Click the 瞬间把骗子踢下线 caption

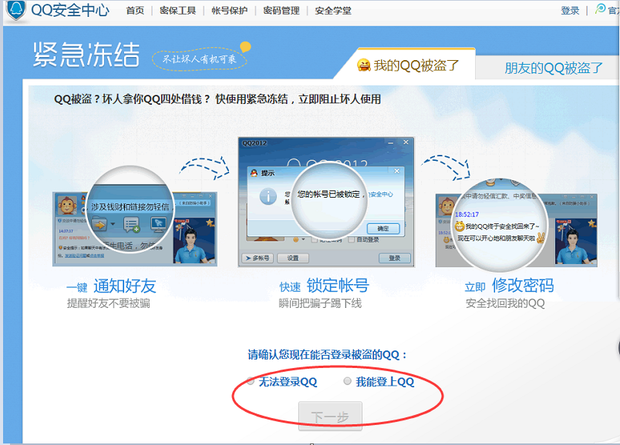pyautogui.click(x=320, y=303)
